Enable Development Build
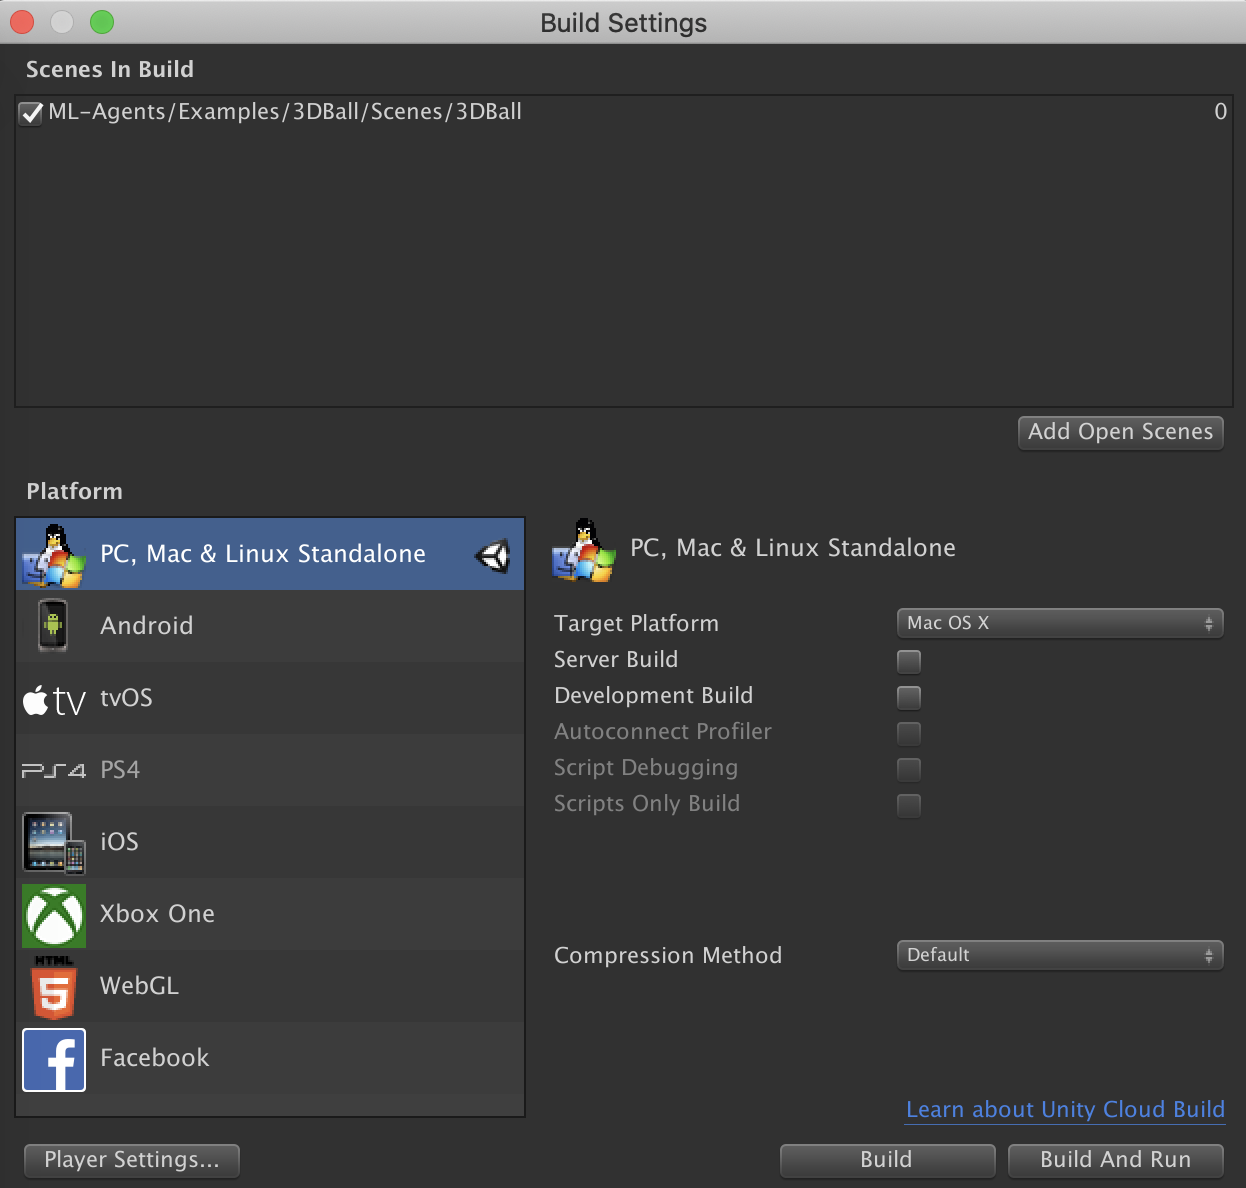The height and width of the screenshot is (1188, 1246). (x=908, y=697)
